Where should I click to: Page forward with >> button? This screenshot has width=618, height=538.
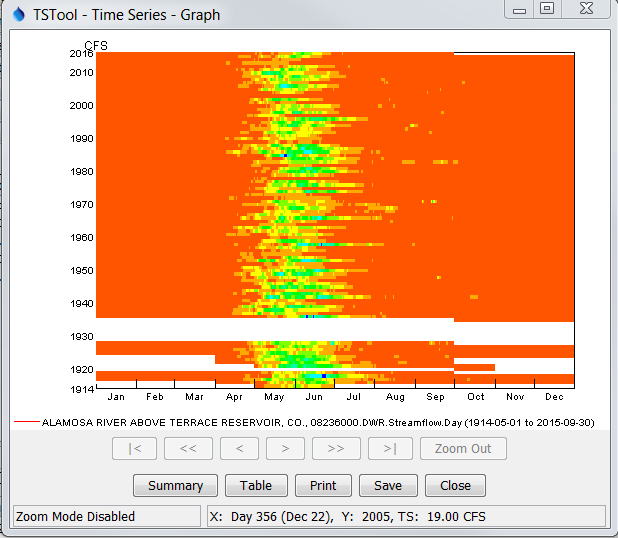336,449
